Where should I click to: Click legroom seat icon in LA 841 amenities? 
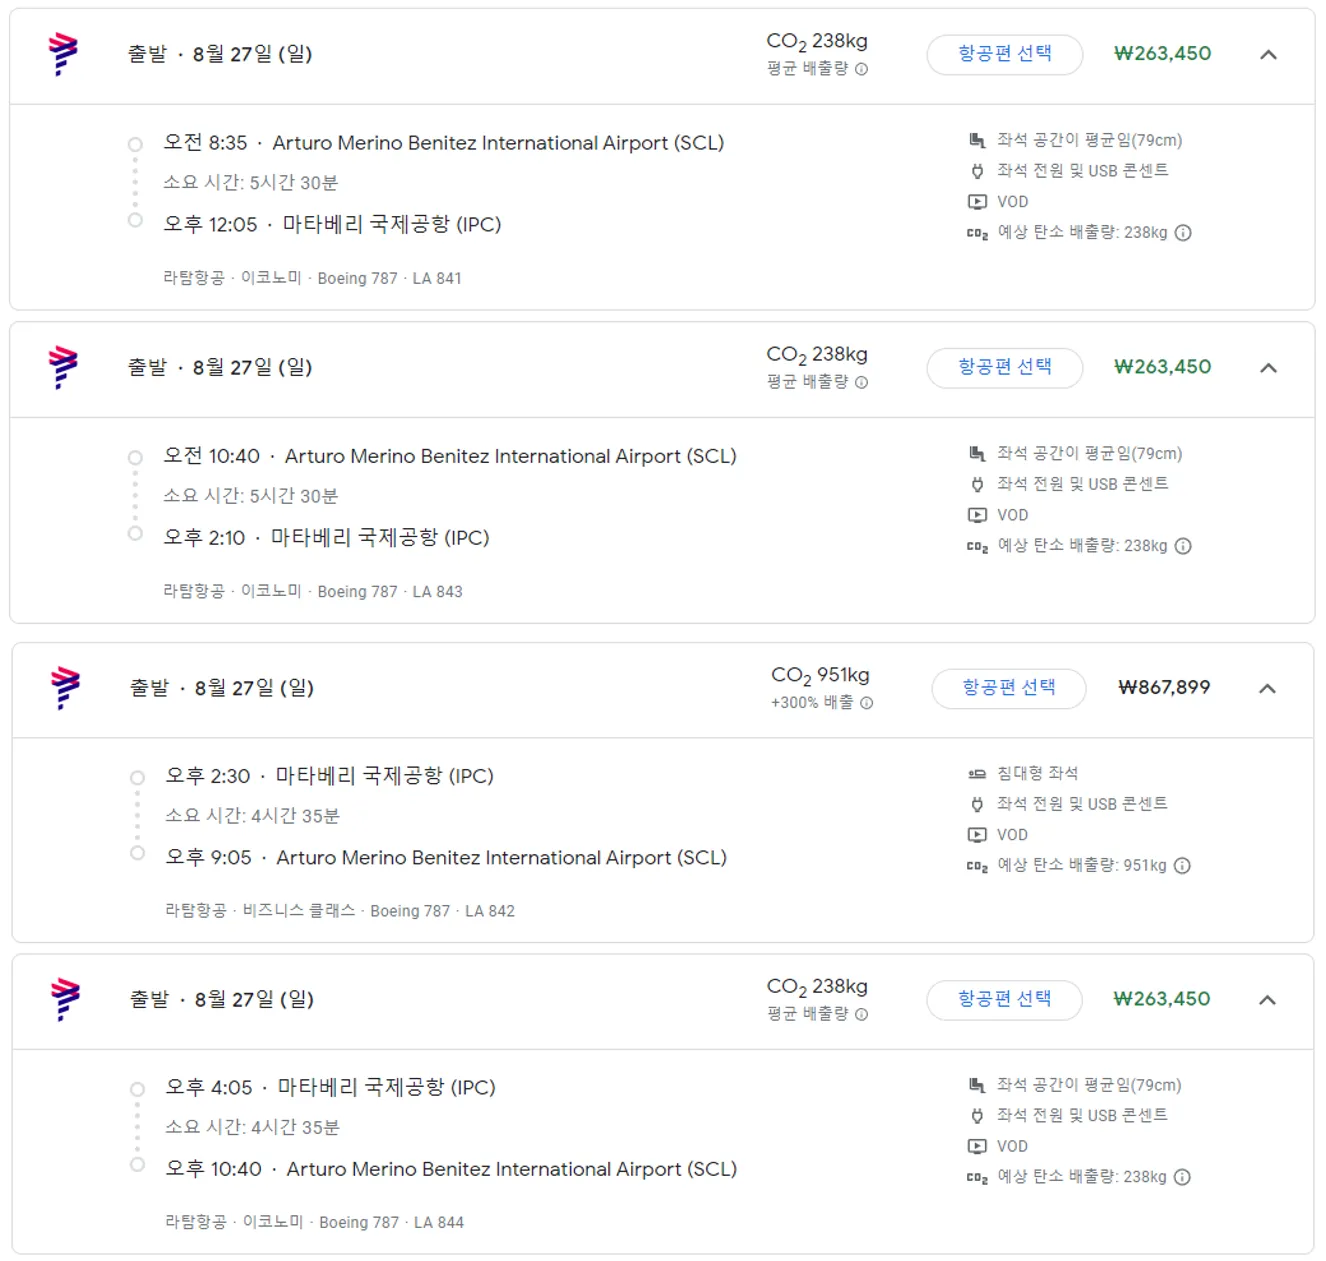pos(977,140)
